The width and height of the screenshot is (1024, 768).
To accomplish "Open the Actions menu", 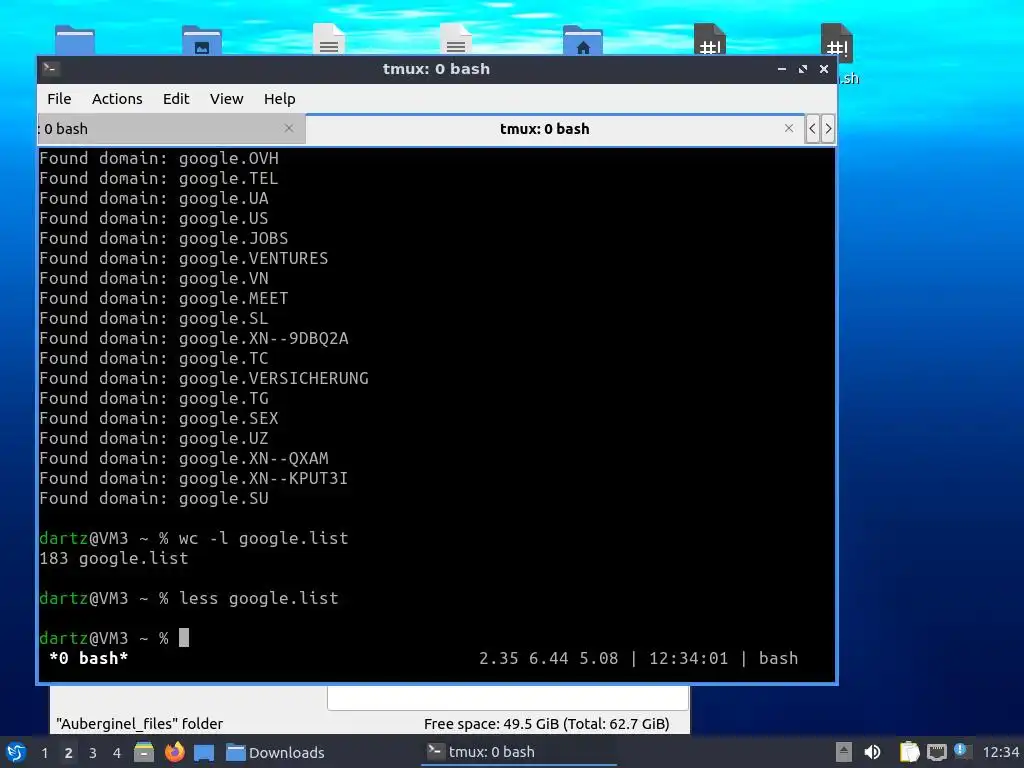I will tap(117, 99).
